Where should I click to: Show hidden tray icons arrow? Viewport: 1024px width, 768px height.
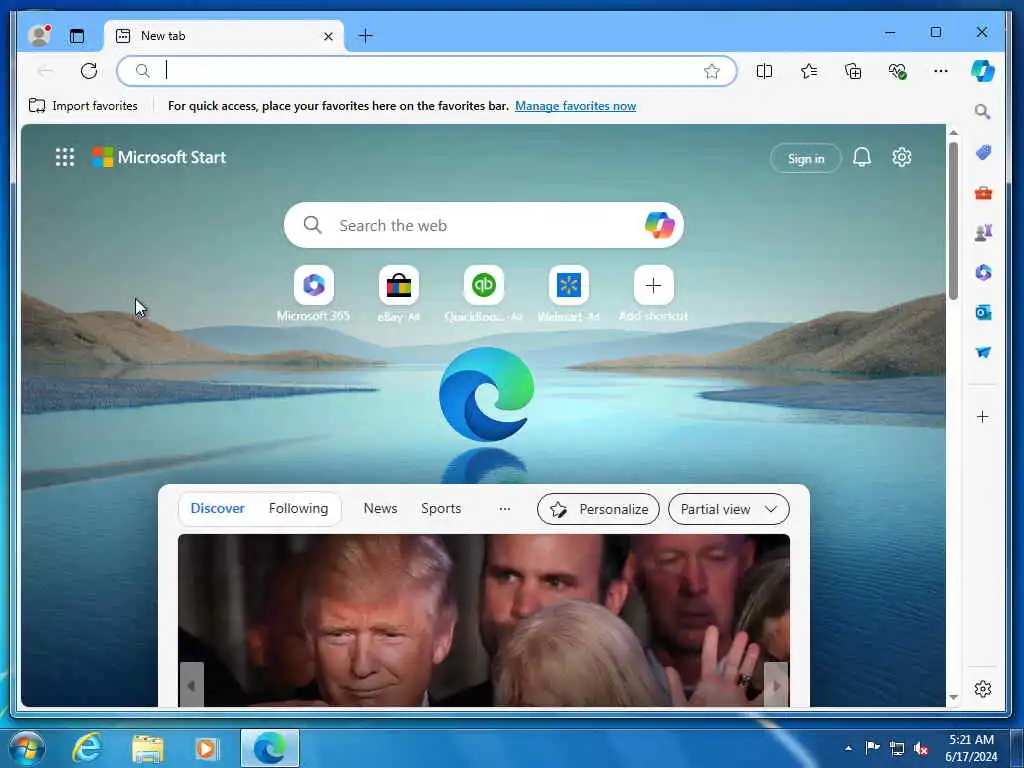pos(848,748)
